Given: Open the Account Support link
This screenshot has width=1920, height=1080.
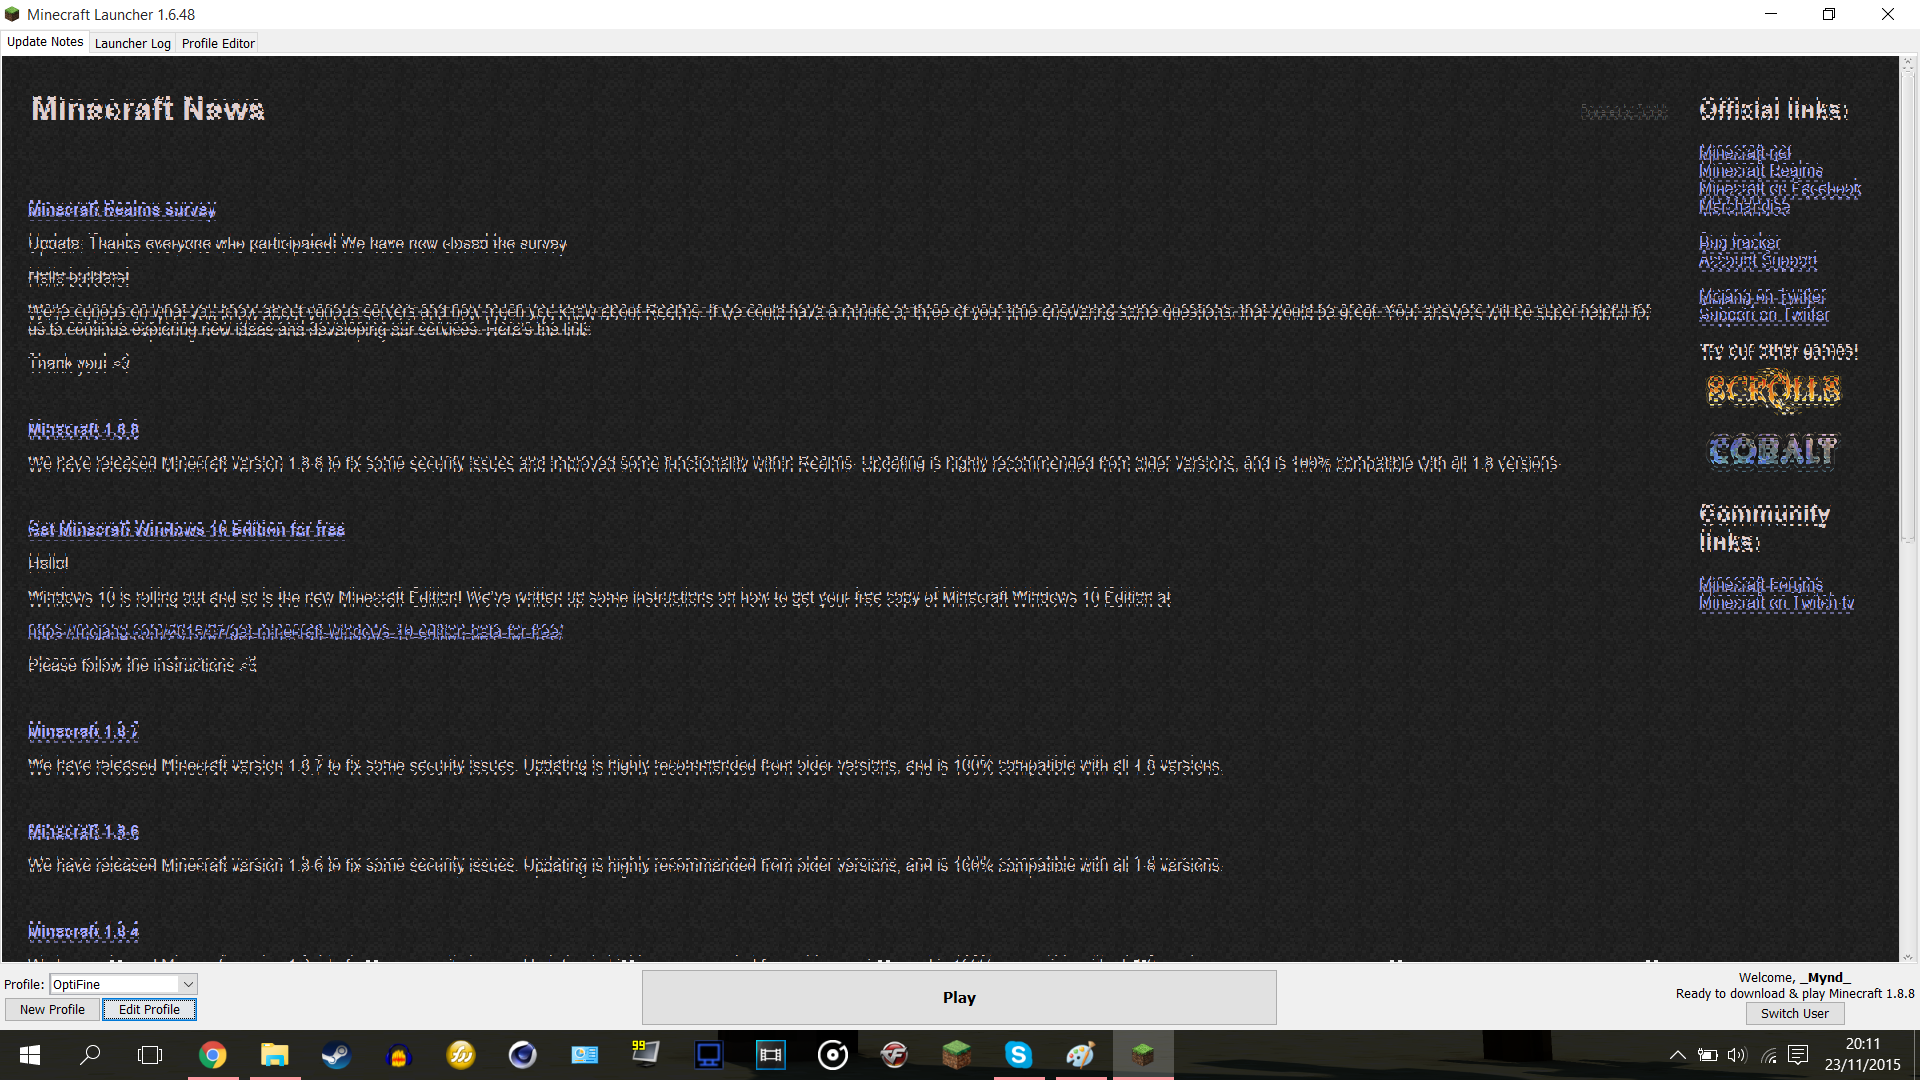Looking at the screenshot, I should pyautogui.click(x=1758, y=260).
